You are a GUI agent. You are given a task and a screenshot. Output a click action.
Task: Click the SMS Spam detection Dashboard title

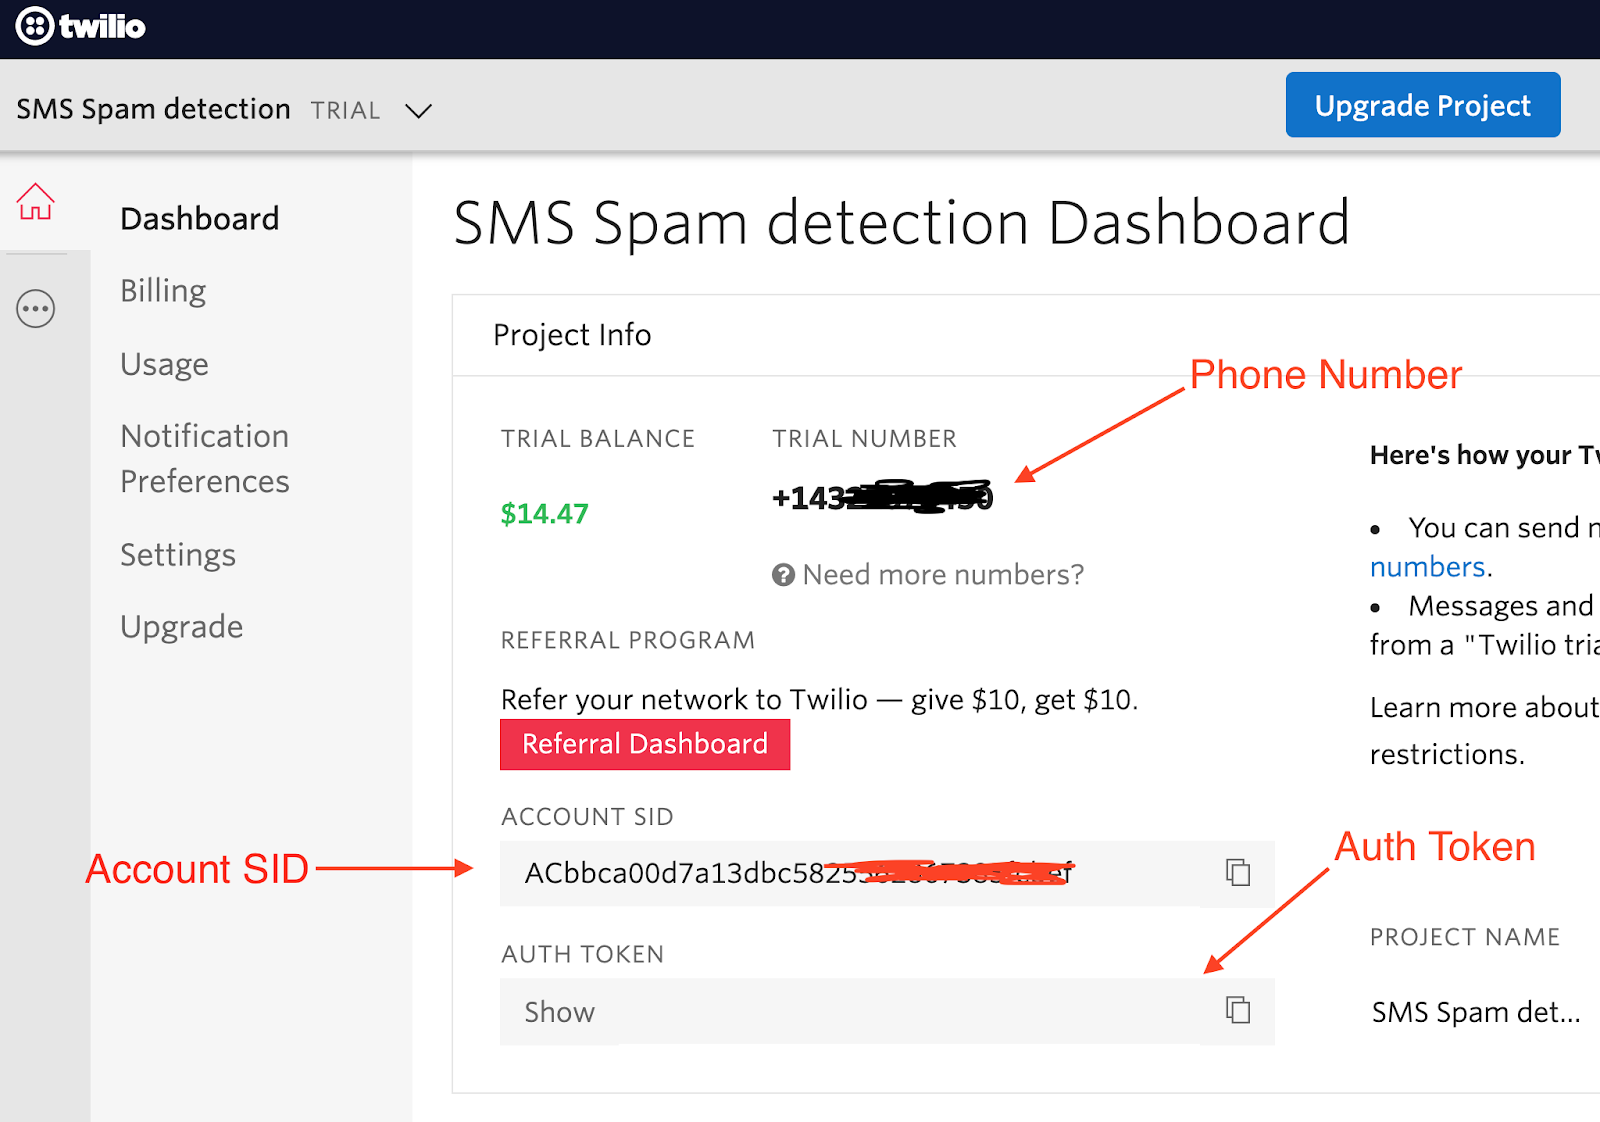coord(901,222)
